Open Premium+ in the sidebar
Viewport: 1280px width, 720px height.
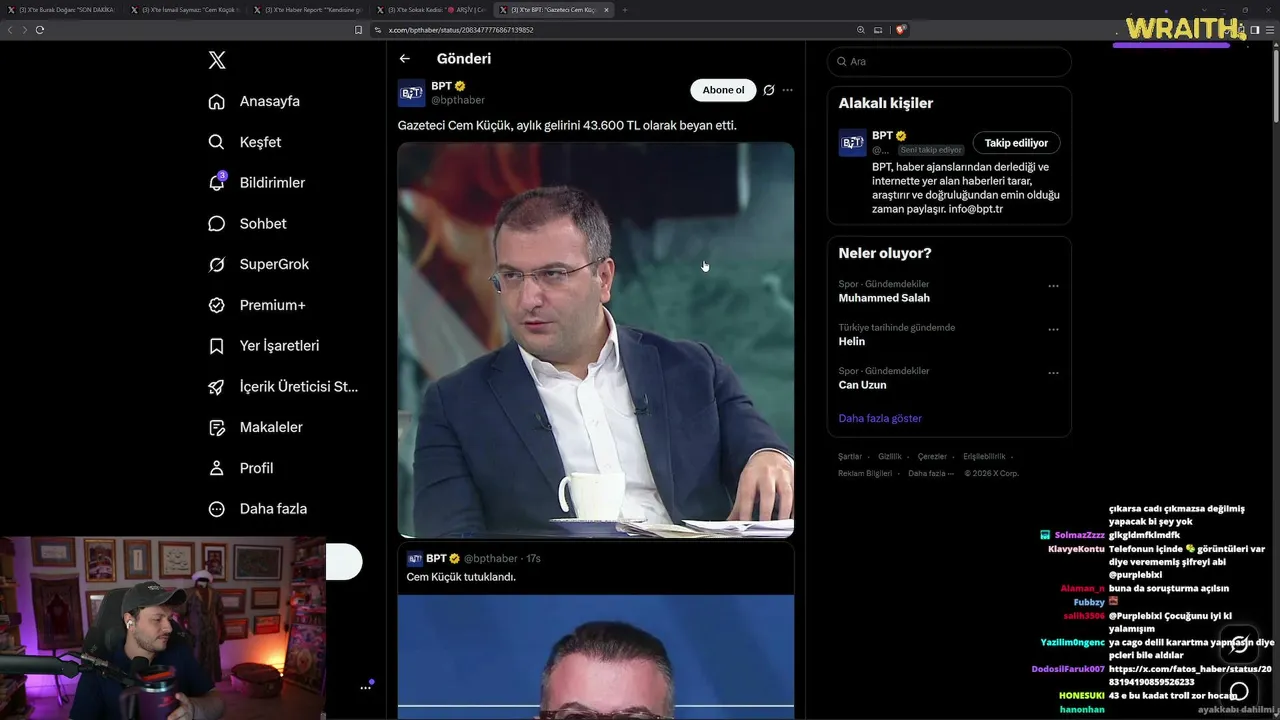coord(256,305)
